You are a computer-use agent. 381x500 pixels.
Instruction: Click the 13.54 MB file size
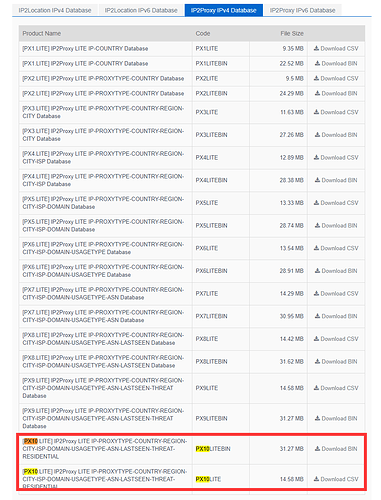pos(292,248)
